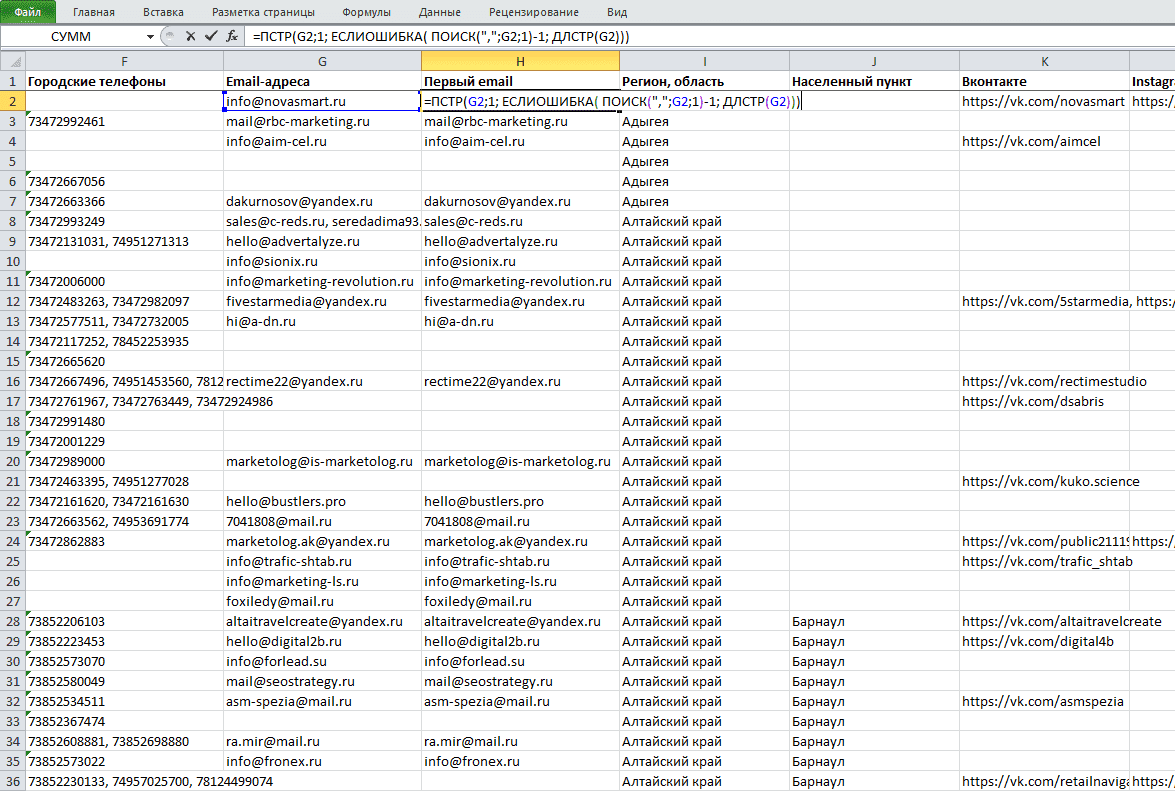This screenshot has width=1175, height=791.
Task: Click phone cell 73852573022
Action: [x=124, y=761]
